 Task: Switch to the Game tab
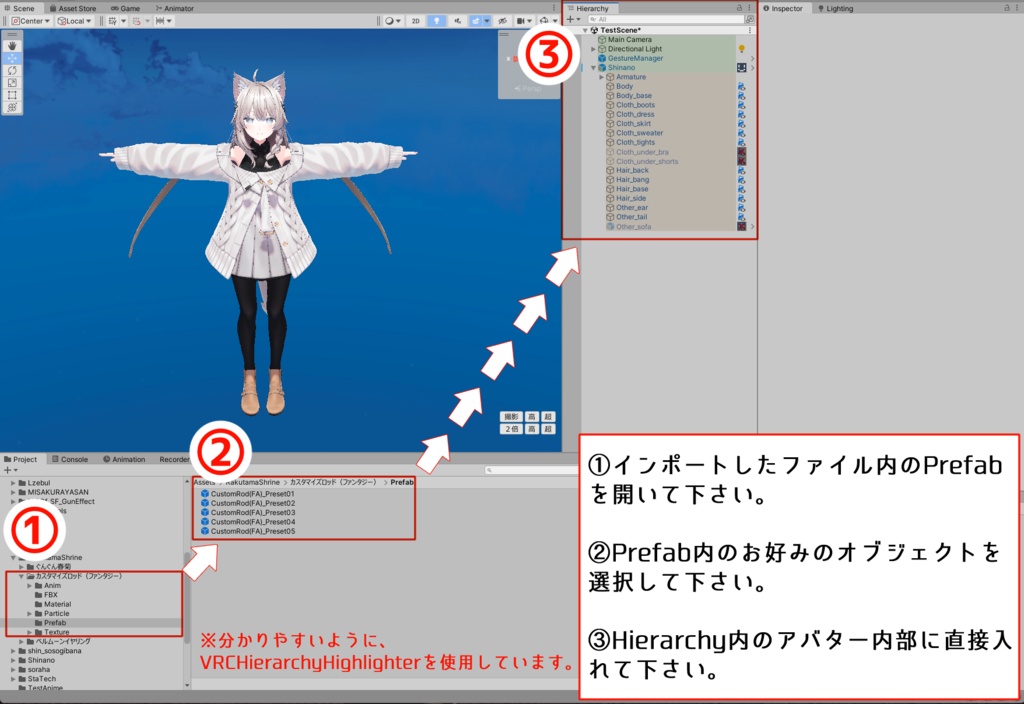click(x=125, y=8)
